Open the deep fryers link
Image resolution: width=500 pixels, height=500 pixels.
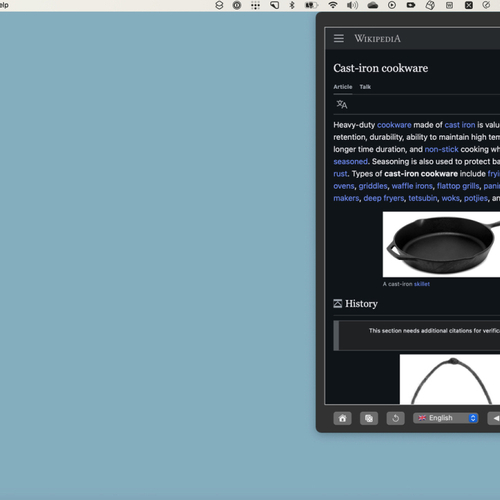pos(384,198)
